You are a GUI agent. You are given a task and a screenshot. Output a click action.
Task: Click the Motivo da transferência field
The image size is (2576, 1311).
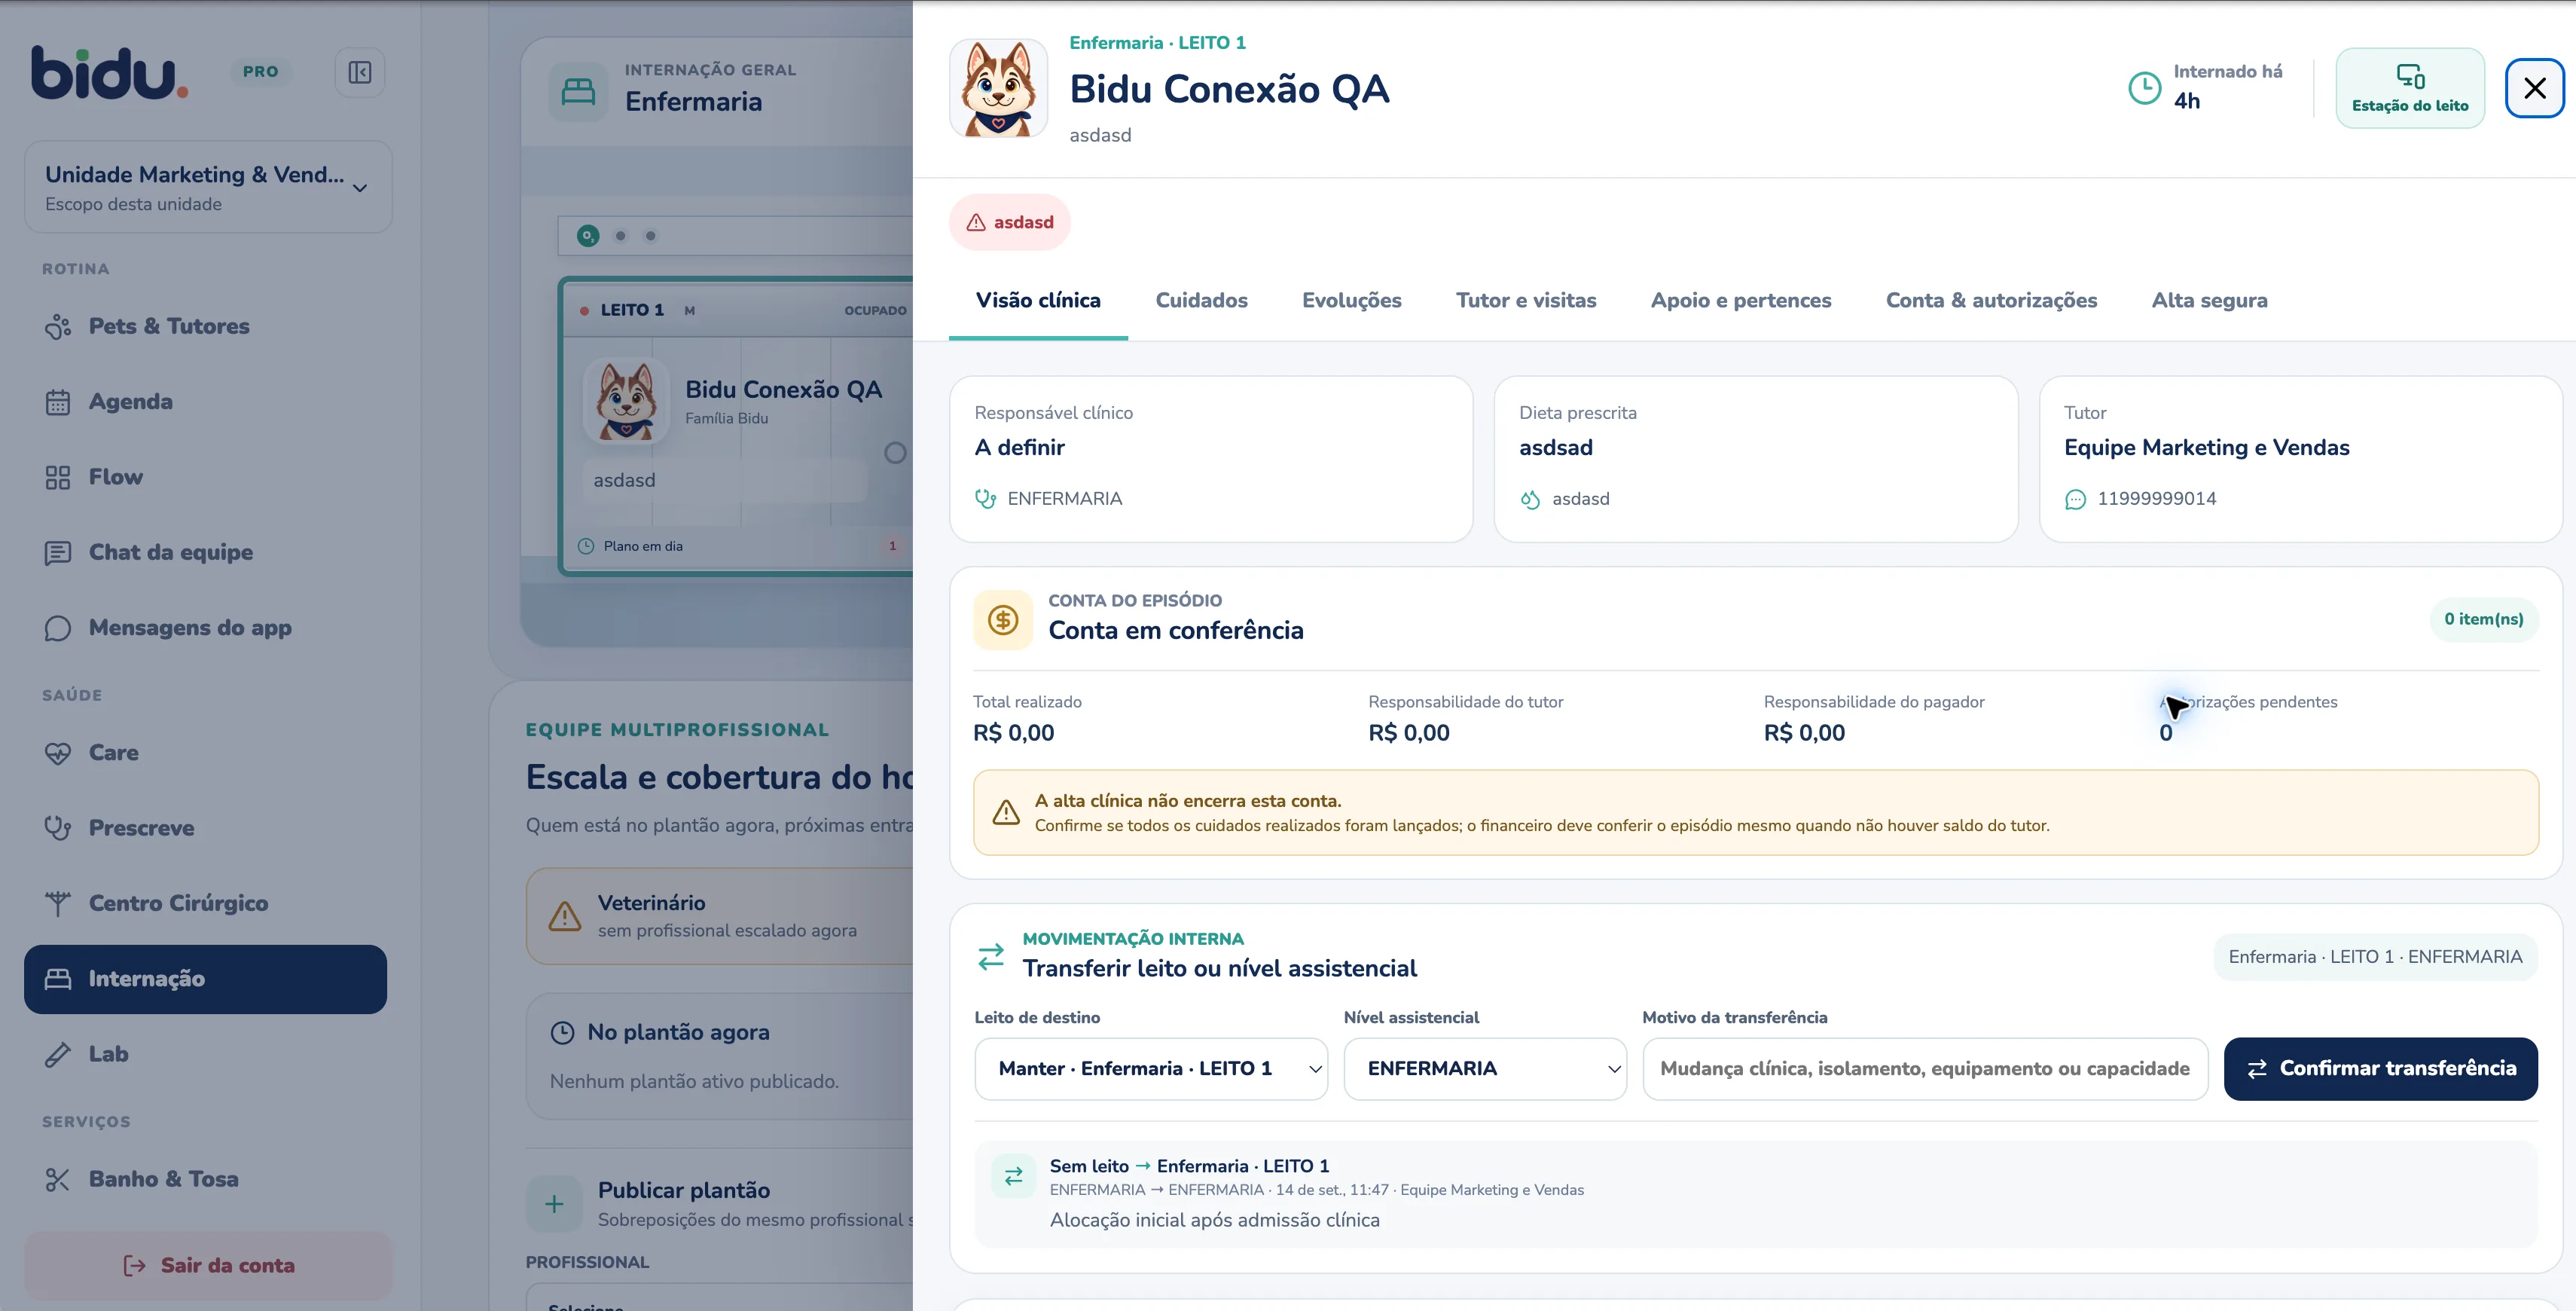click(1925, 1069)
